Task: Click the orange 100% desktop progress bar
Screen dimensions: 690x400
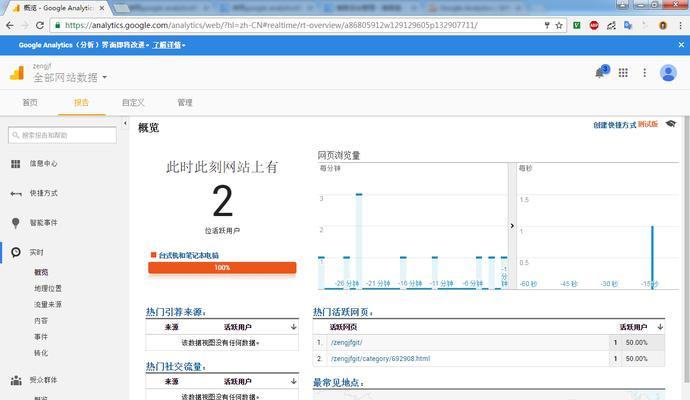Action: tap(222, 268)
